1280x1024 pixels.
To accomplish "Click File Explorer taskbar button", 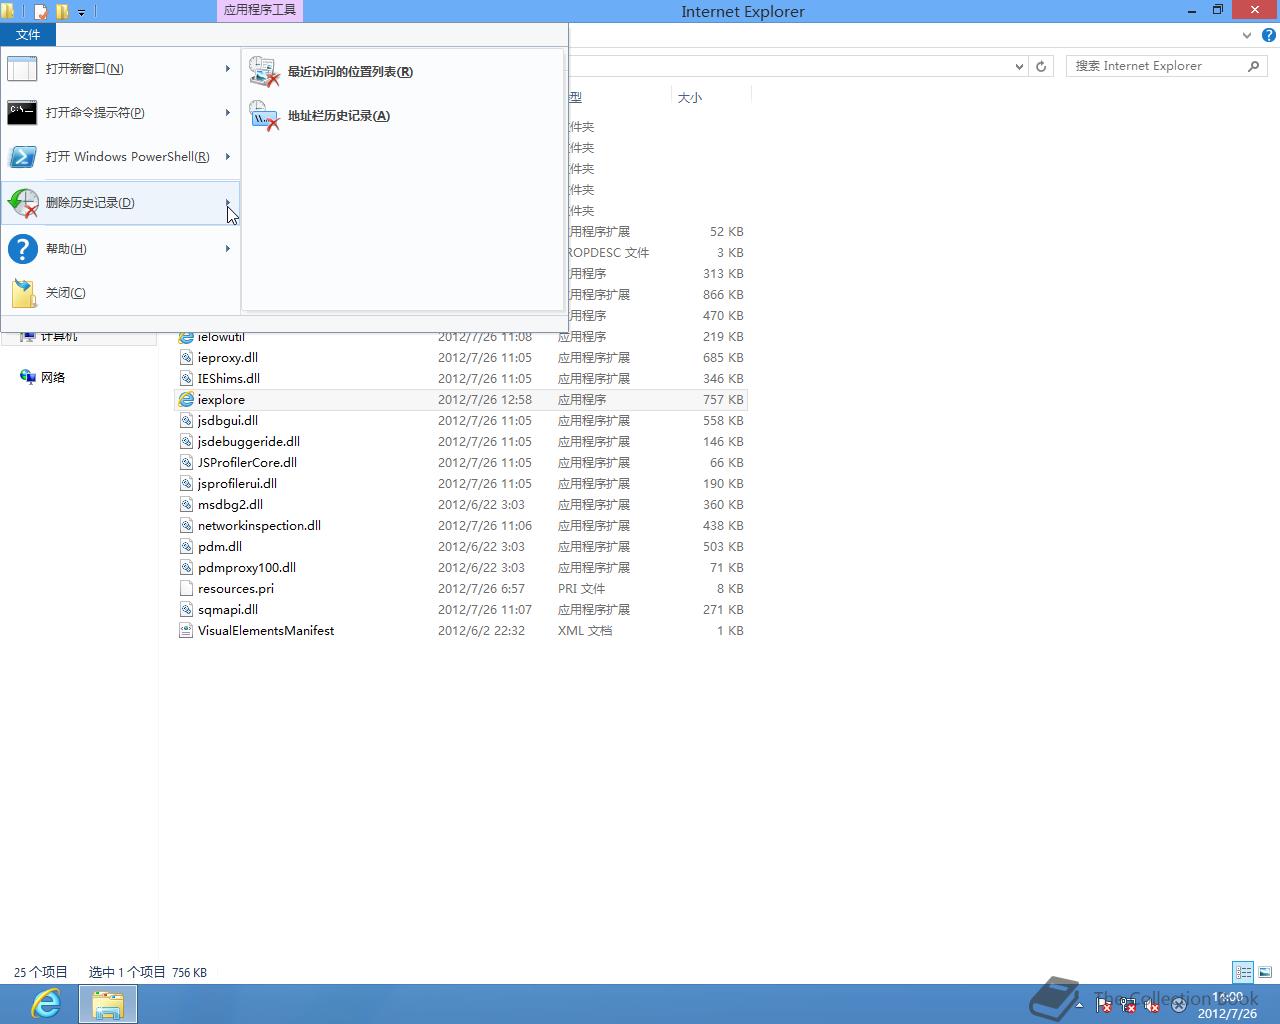I will tap(108, 1004).
